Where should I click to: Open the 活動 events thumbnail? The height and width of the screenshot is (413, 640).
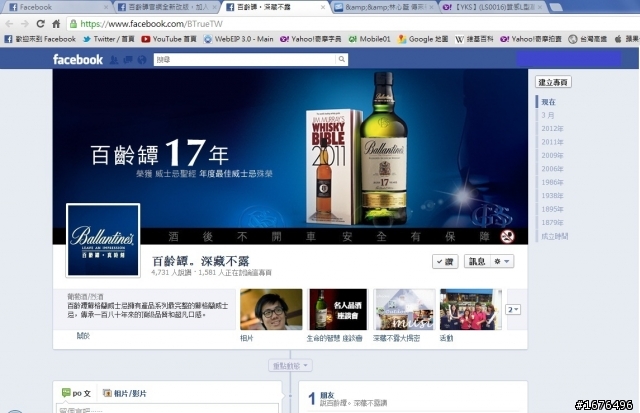(471, 309)
